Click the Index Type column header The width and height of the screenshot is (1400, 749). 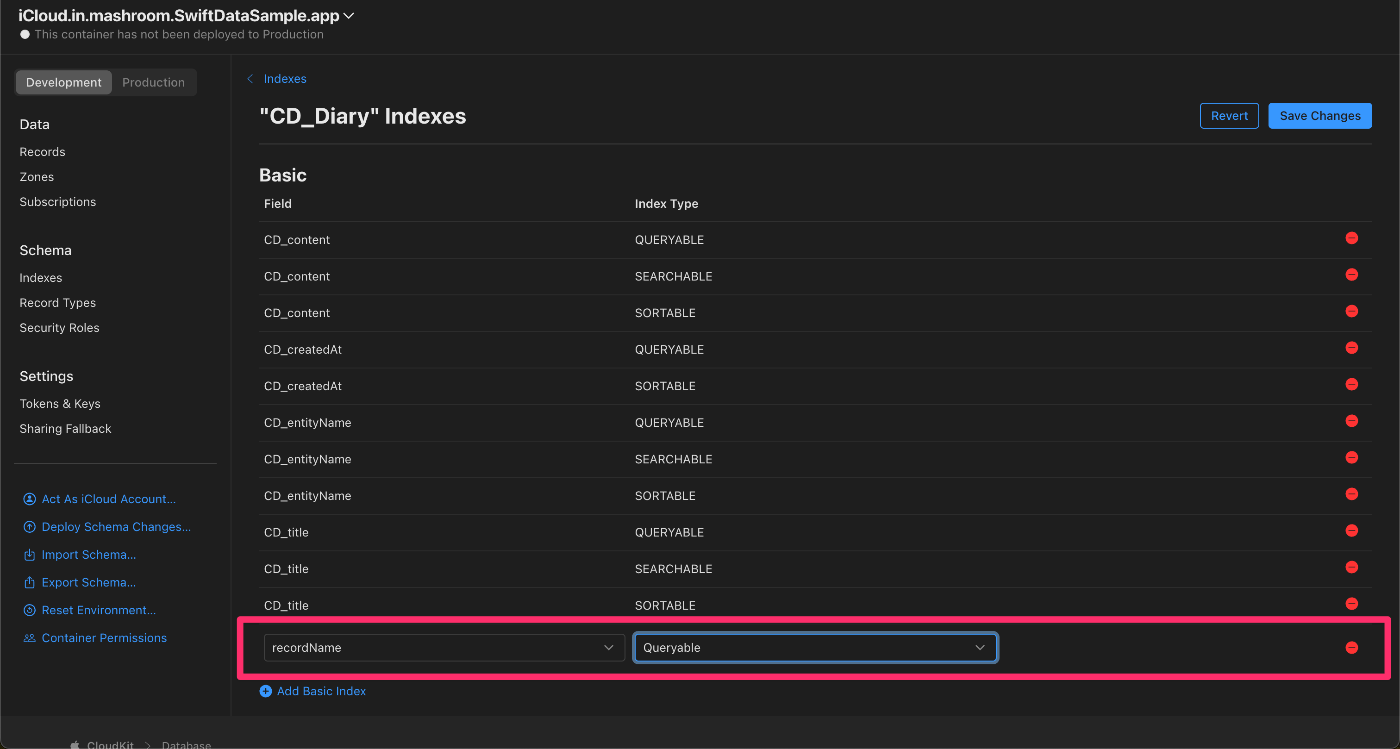coord(666,204)
